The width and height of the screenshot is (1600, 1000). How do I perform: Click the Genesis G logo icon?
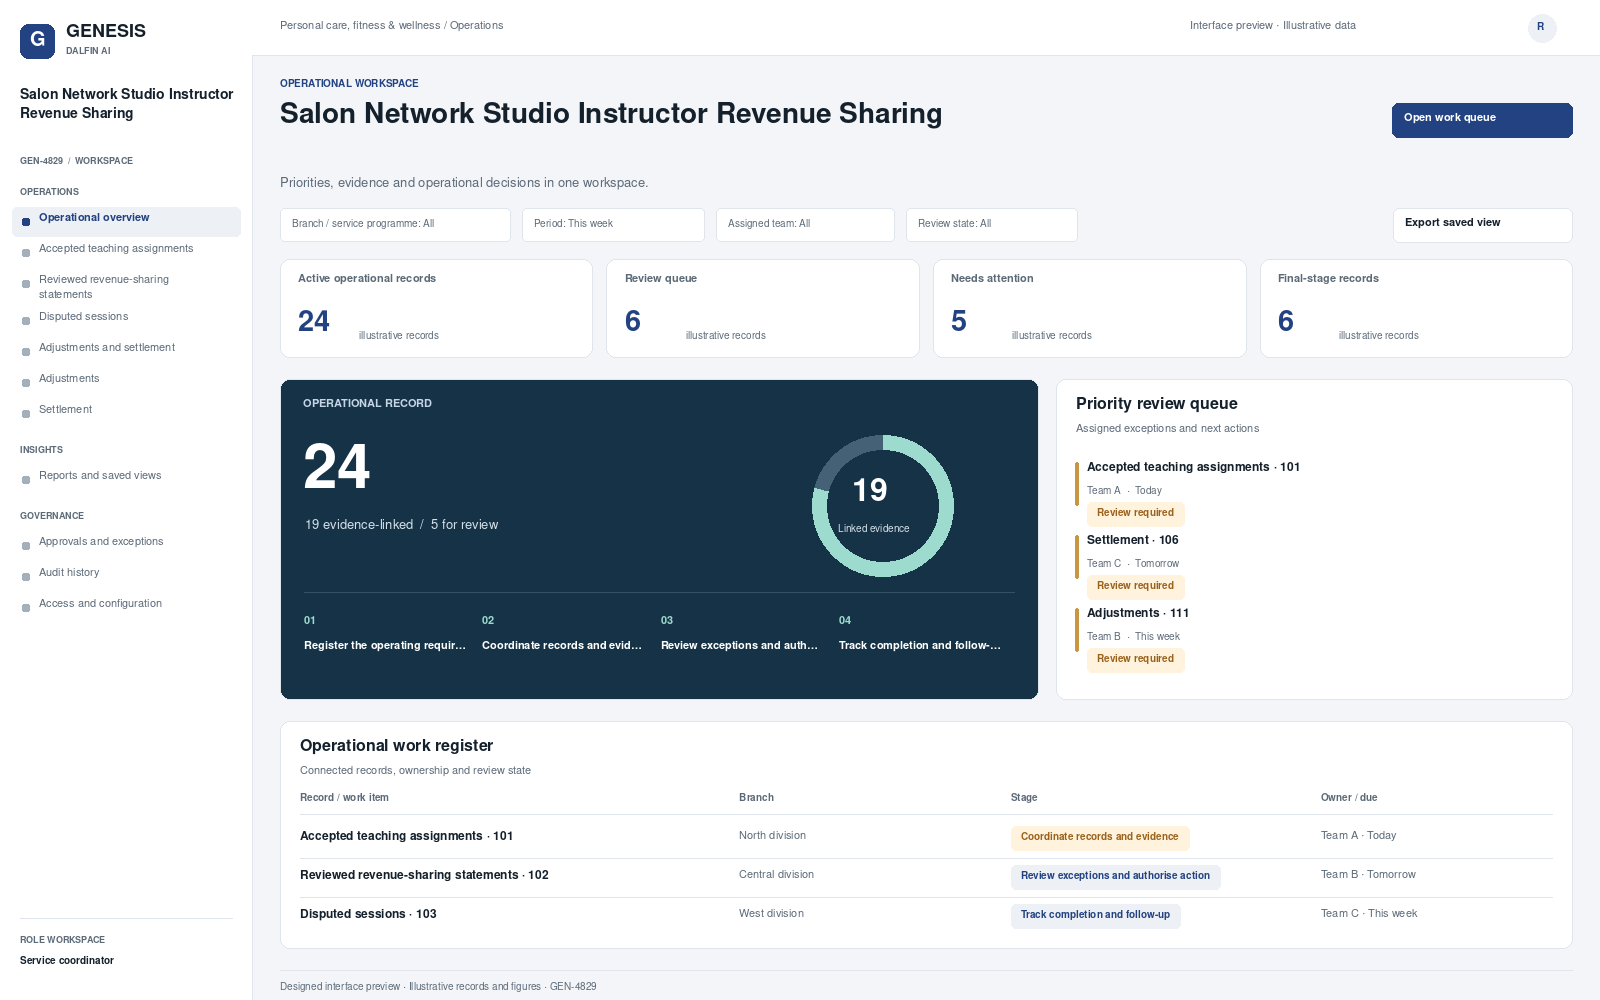point(37,41)
